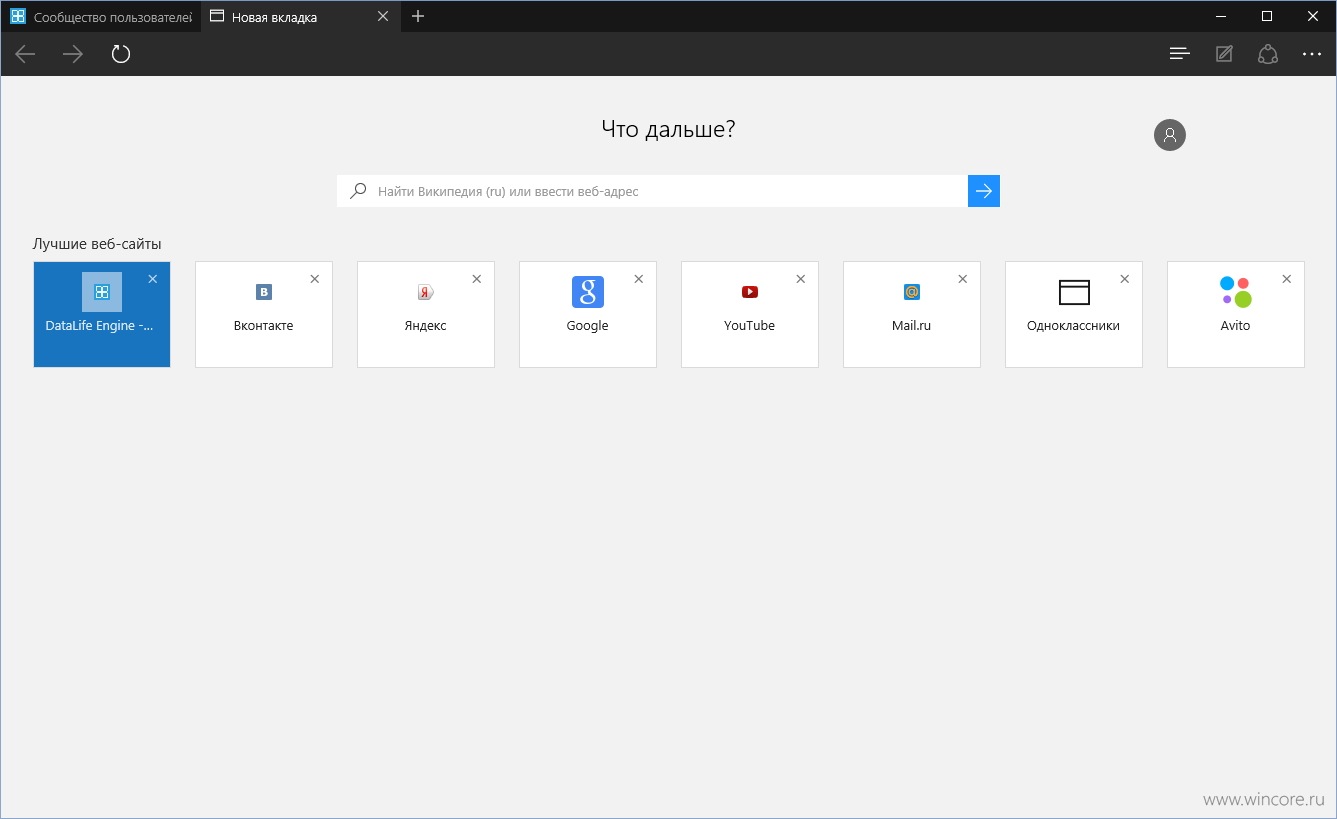Open the Яндекс tile label

pos(426,326)
